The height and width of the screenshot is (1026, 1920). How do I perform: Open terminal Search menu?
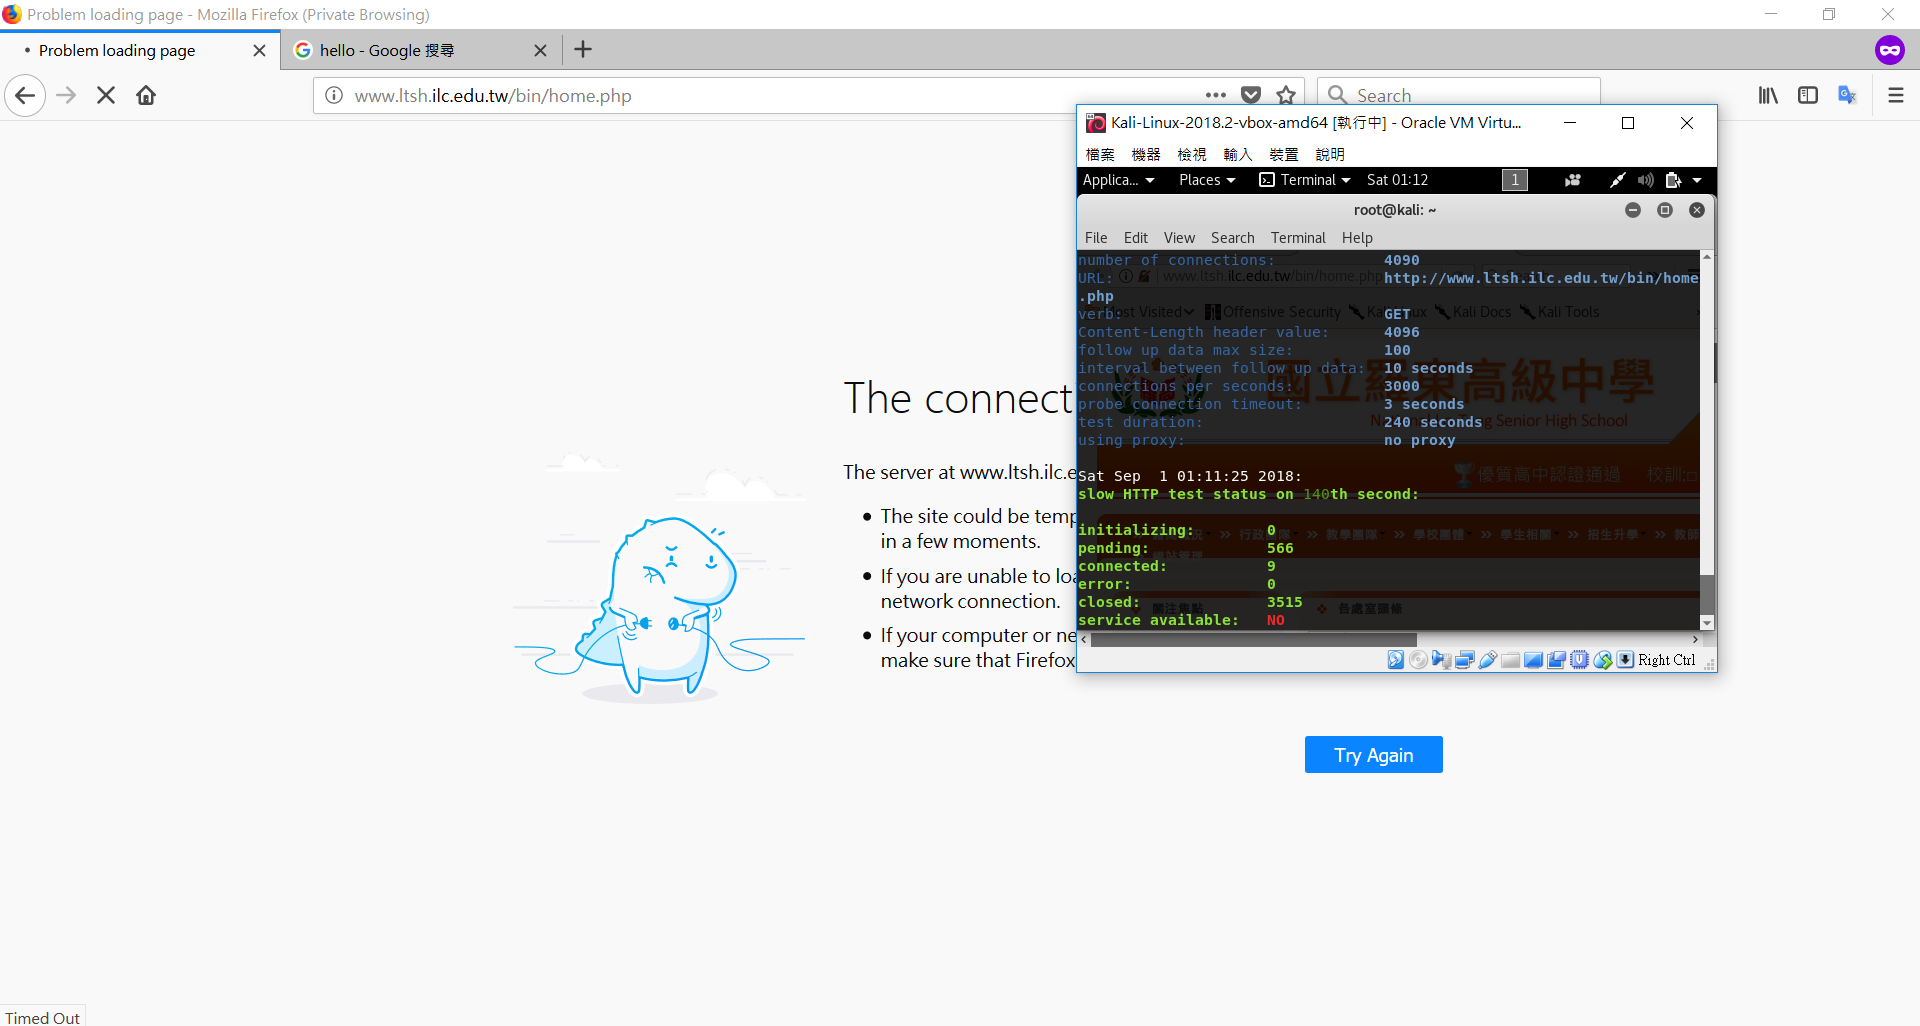[1232, 238]
